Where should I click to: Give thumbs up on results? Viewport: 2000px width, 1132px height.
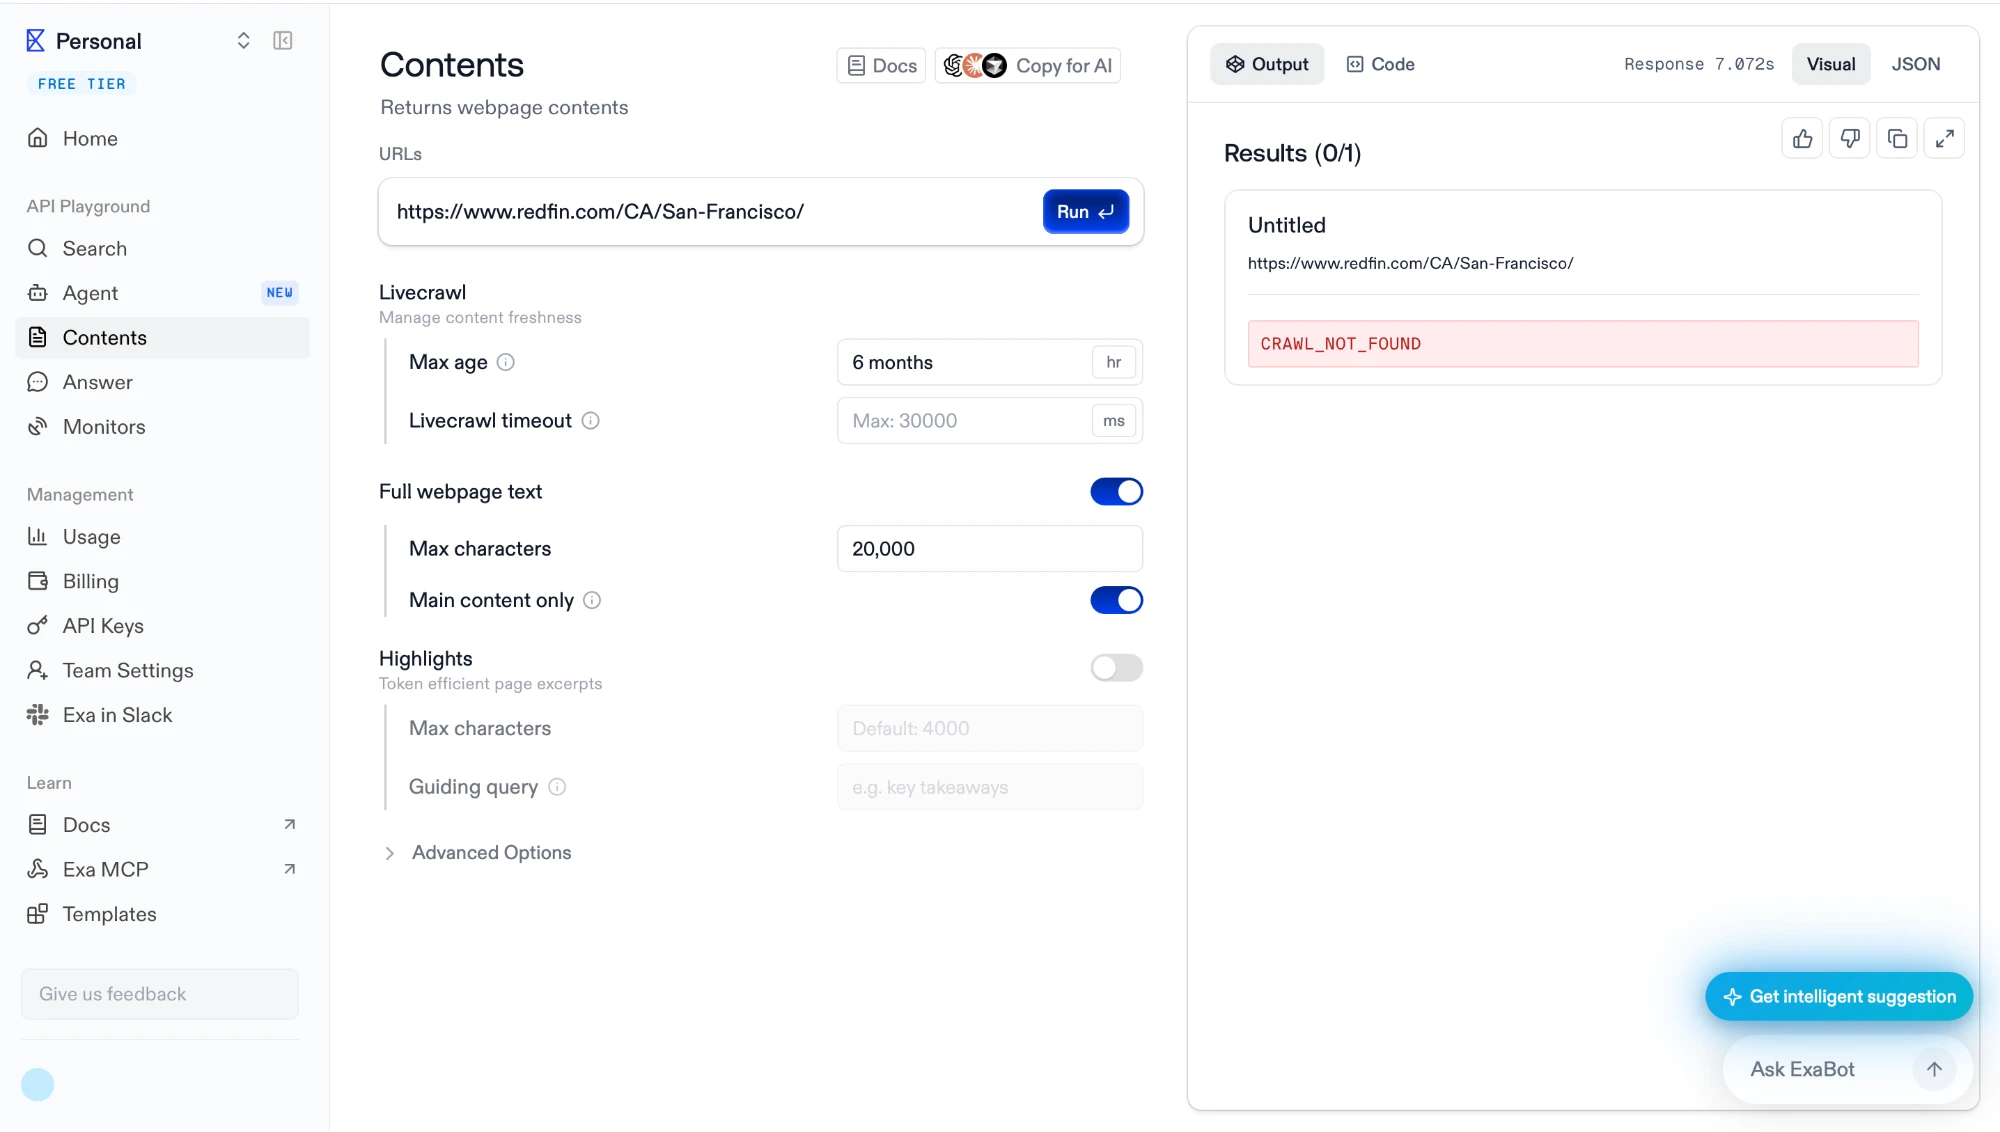point(1802,139)
